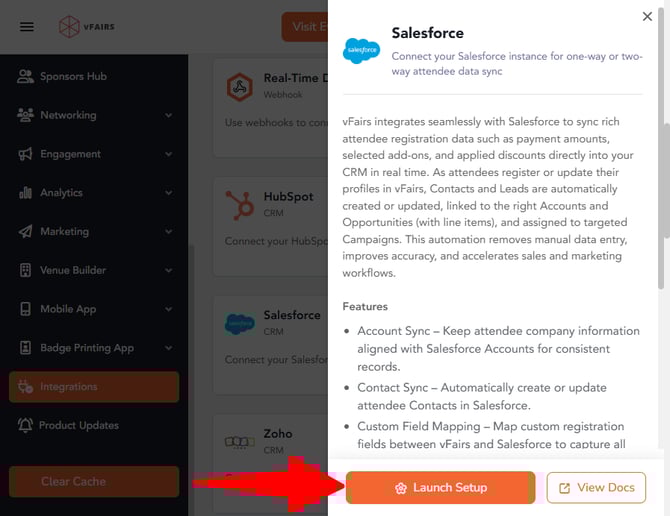Screen dimensions: 670x516
Task: Open the hamburger menu icon
Action: 27,27
